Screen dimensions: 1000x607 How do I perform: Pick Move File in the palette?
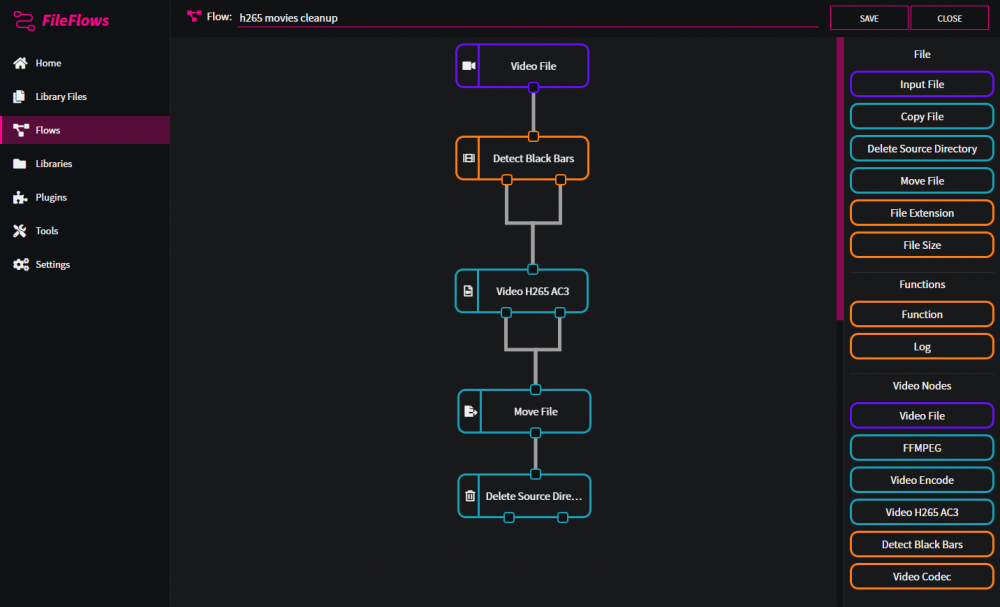pyautogui.click(x=922, y=180)
